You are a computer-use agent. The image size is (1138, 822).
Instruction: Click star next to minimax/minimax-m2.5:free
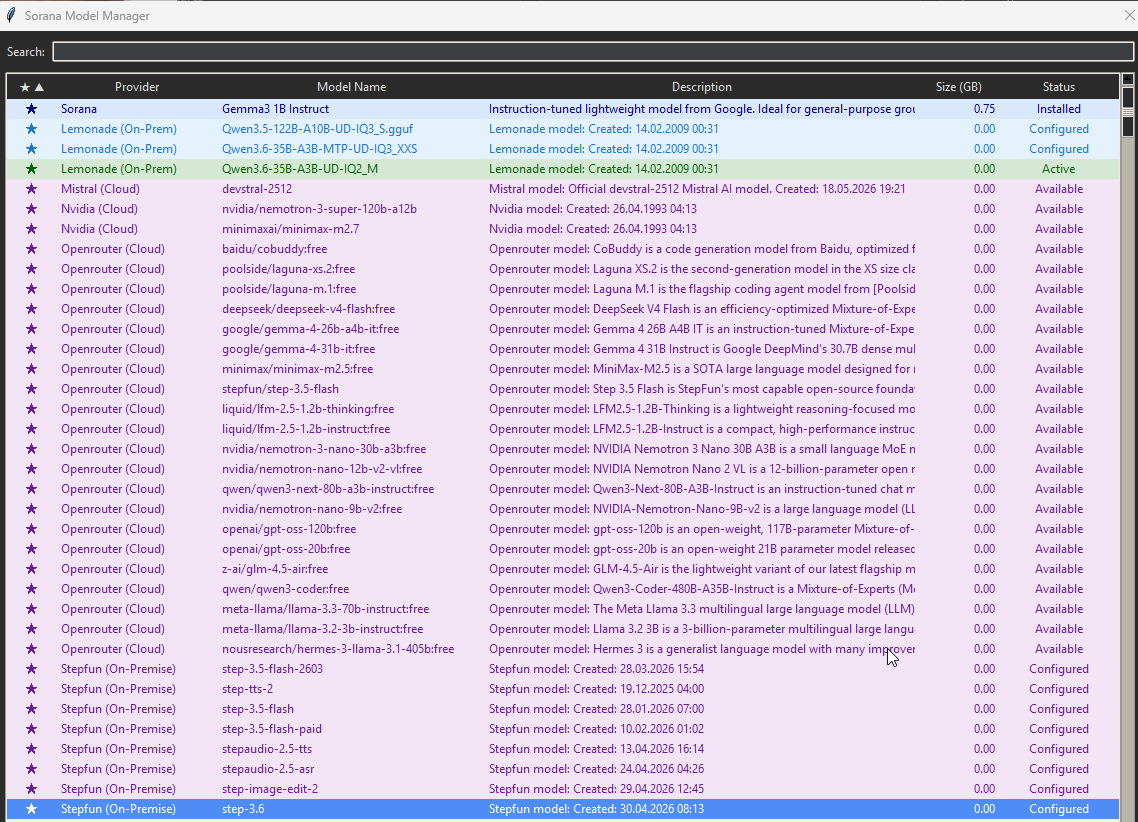point(31,369)
